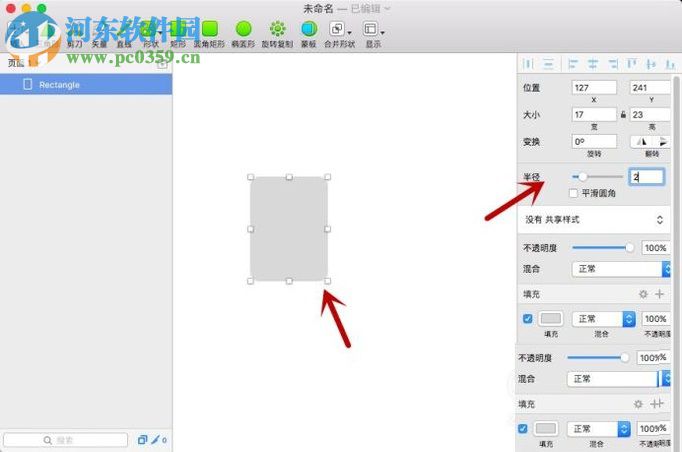Viewport: 682px width, 452px height.
Task: Select the 矩形 rectangle tool
Action: point(177,34)
